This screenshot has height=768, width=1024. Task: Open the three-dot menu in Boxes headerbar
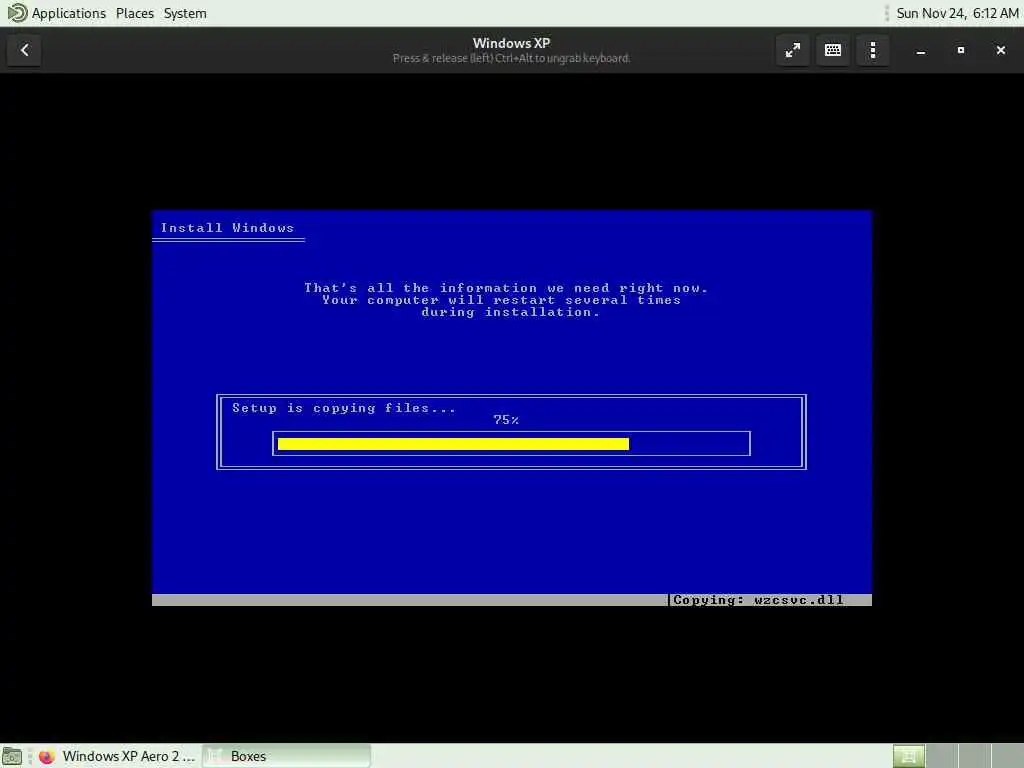point(872,50)
